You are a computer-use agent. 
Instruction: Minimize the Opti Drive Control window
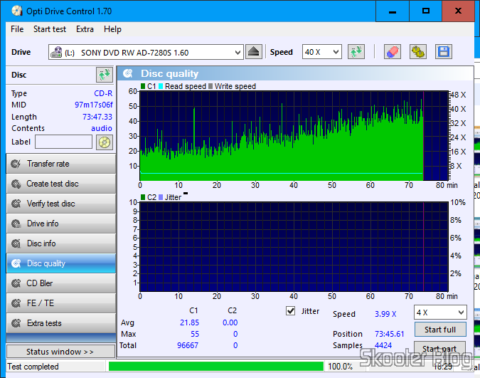[x=392, y=11]
